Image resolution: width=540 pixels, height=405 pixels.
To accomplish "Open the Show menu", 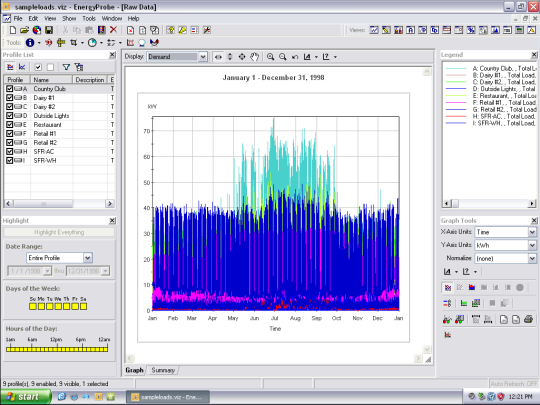I will [69, 19].
